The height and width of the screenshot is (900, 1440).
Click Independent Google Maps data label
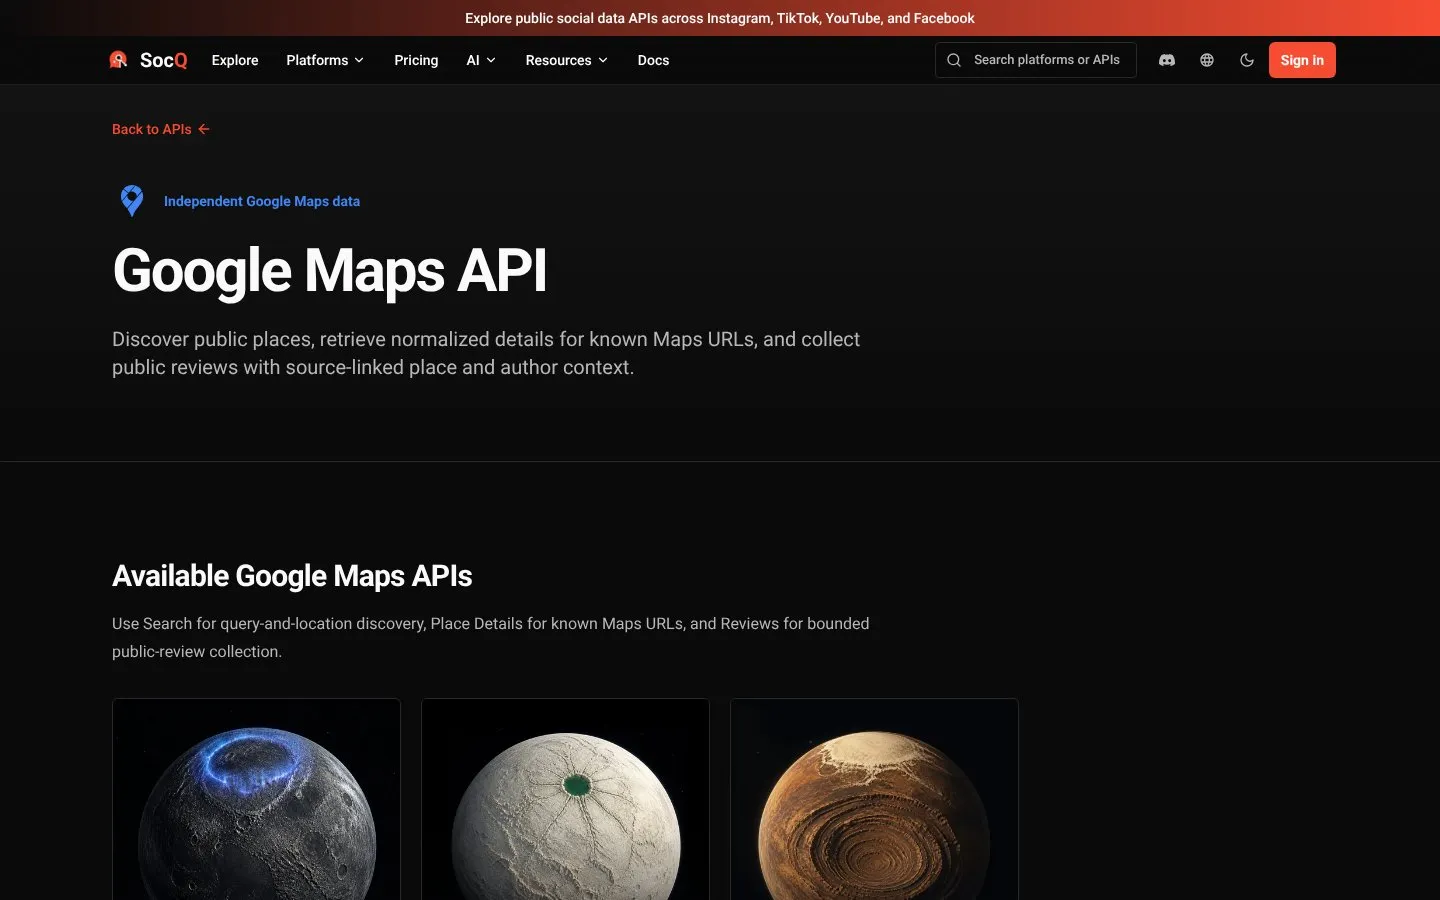tap(262, 201)
